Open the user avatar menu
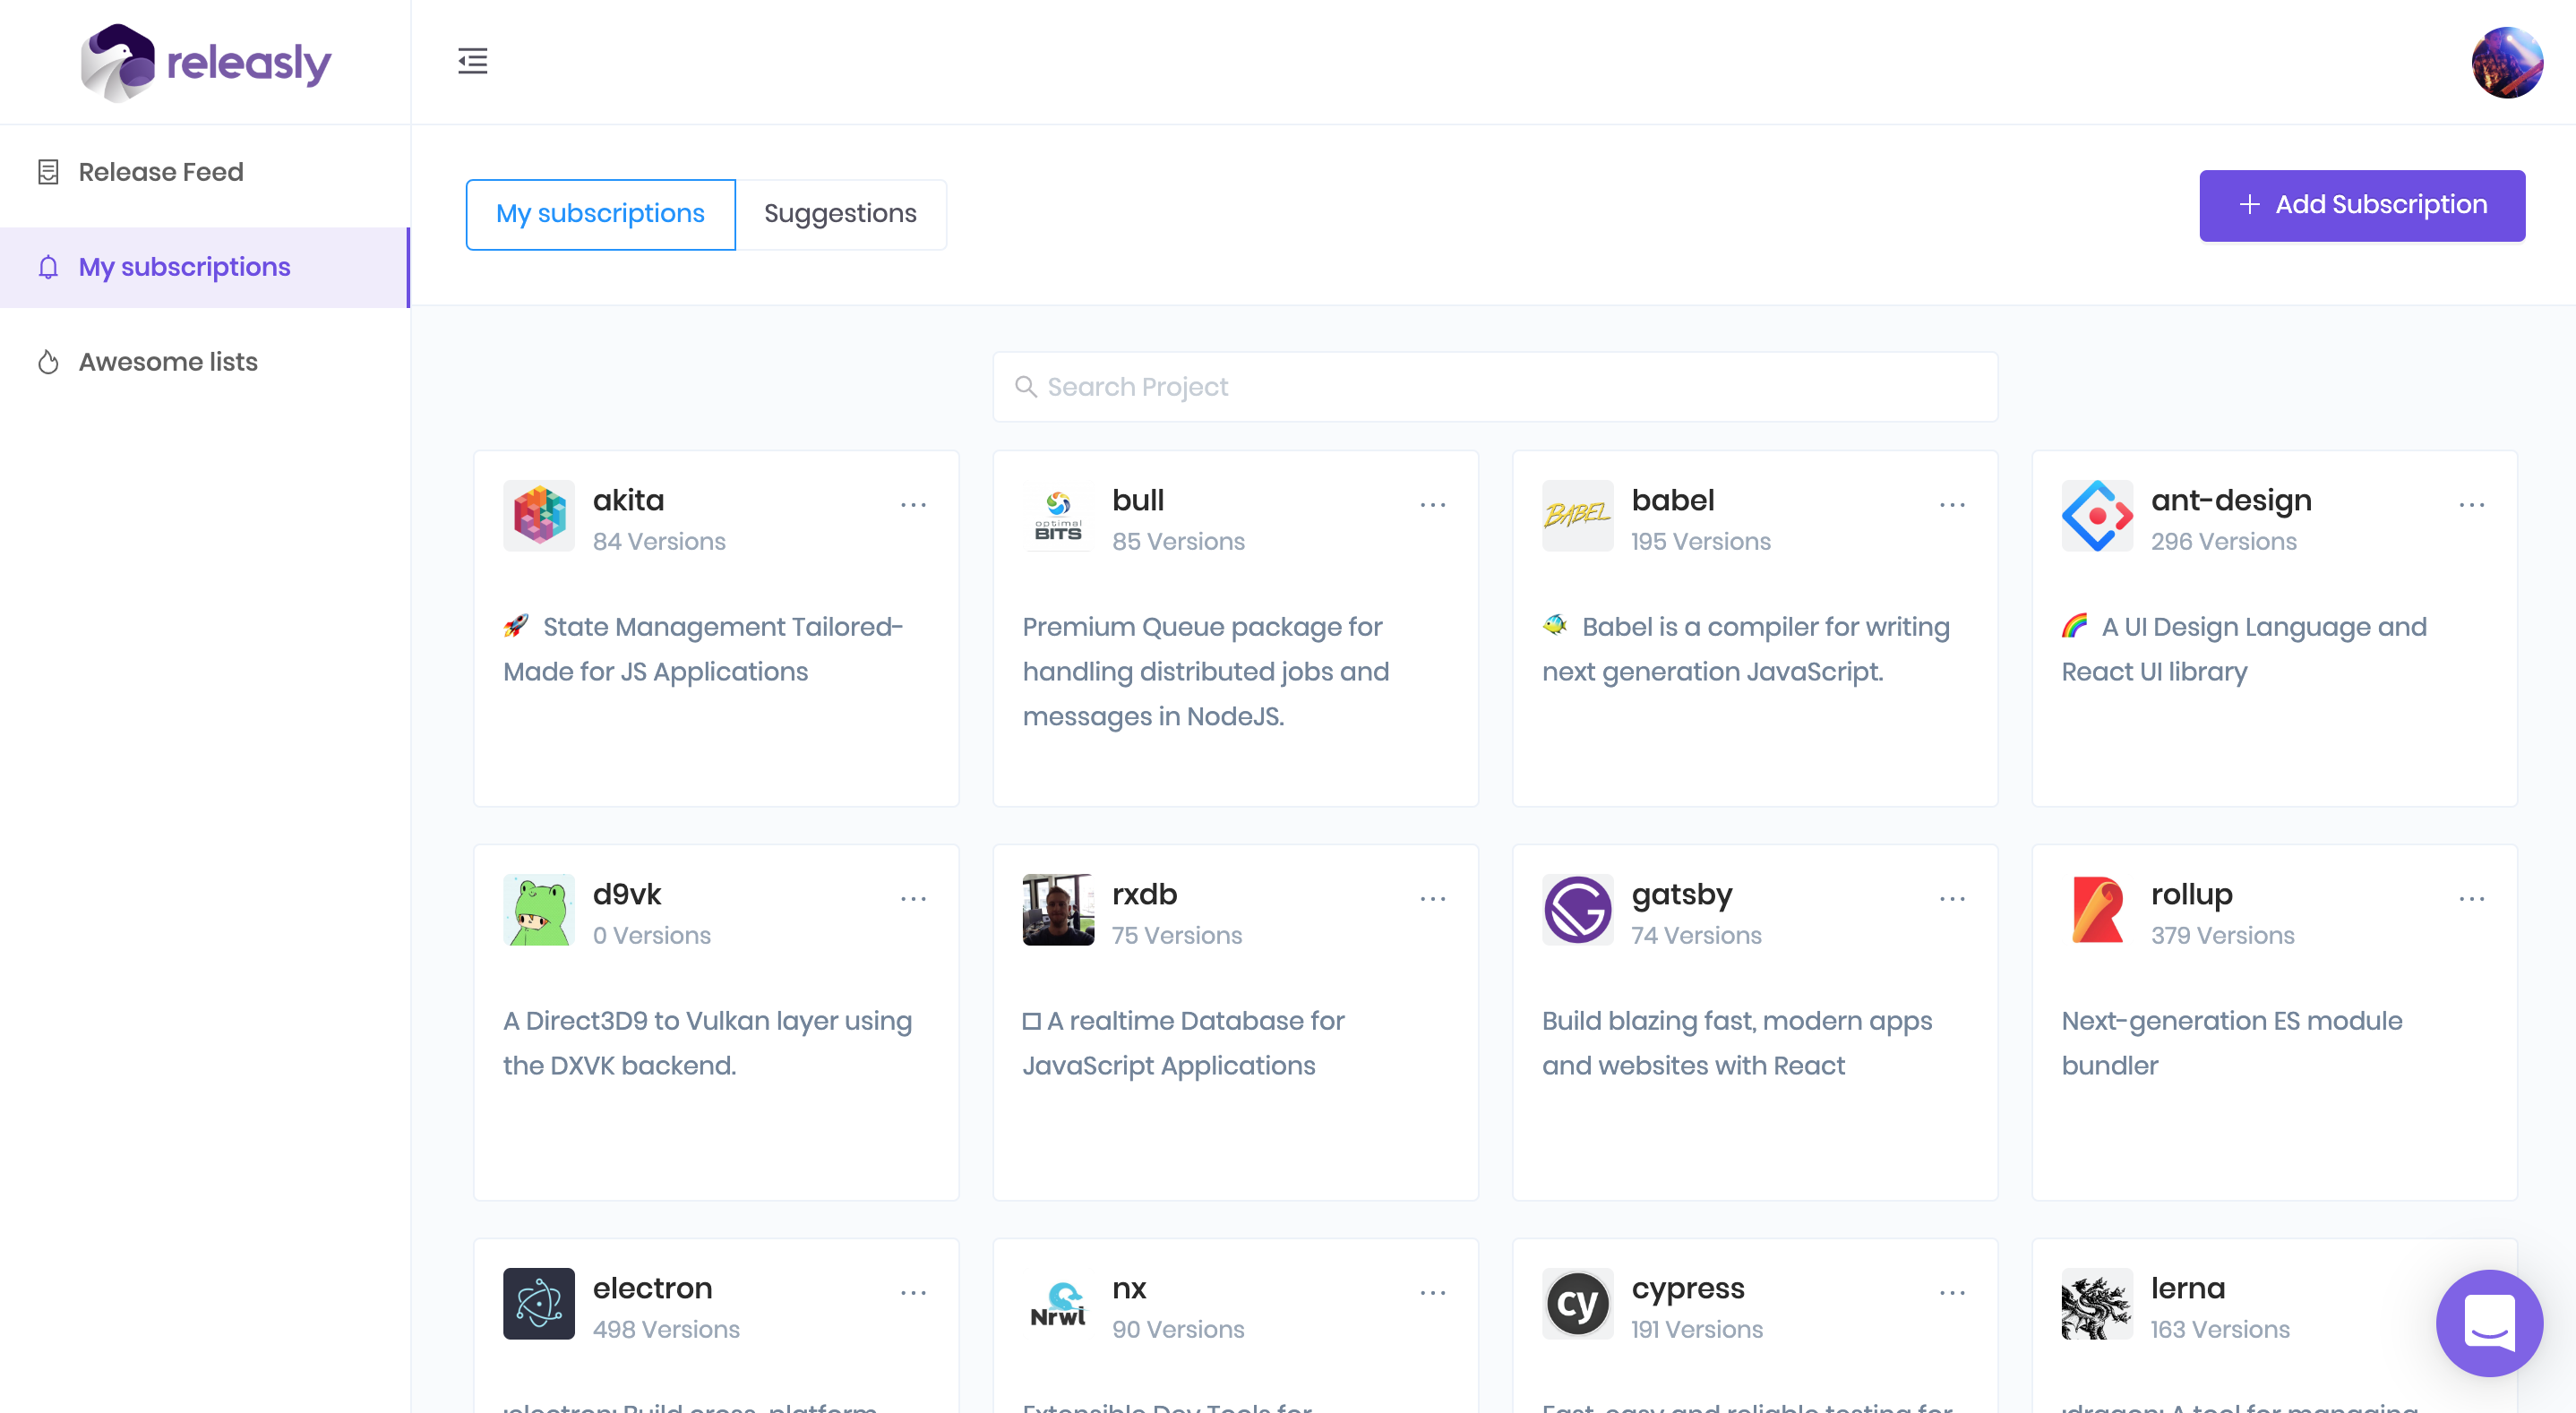2576x1413 pixels. (2506, 62)
